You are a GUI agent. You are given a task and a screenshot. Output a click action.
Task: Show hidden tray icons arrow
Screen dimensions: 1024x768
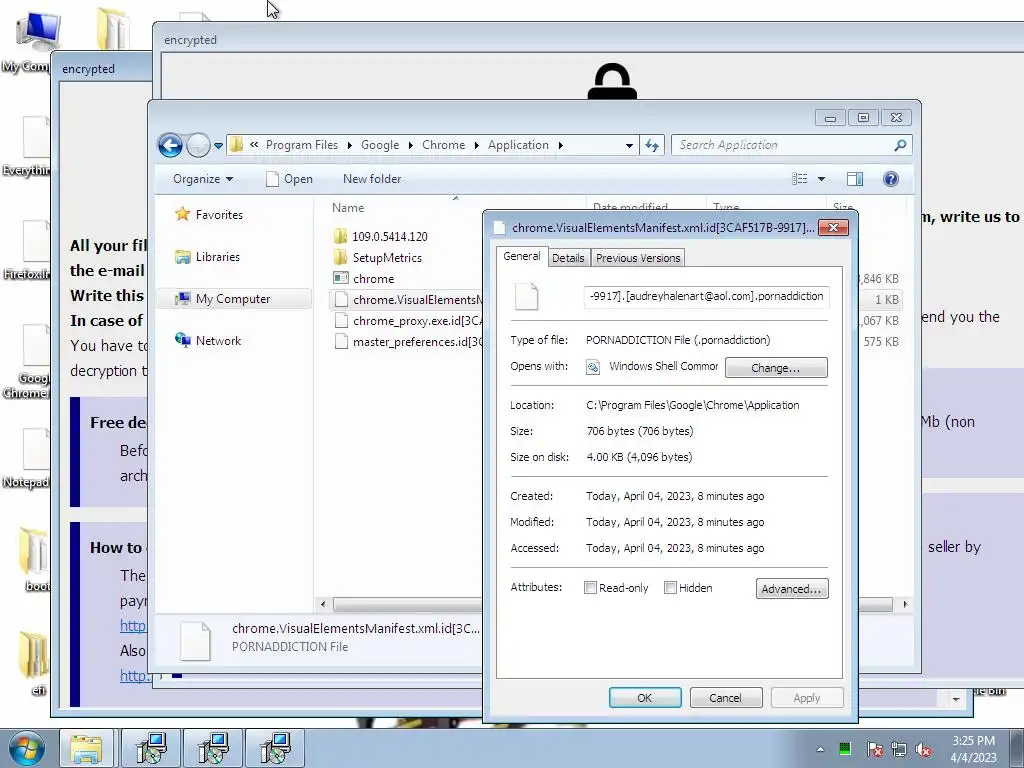(820, 749)
